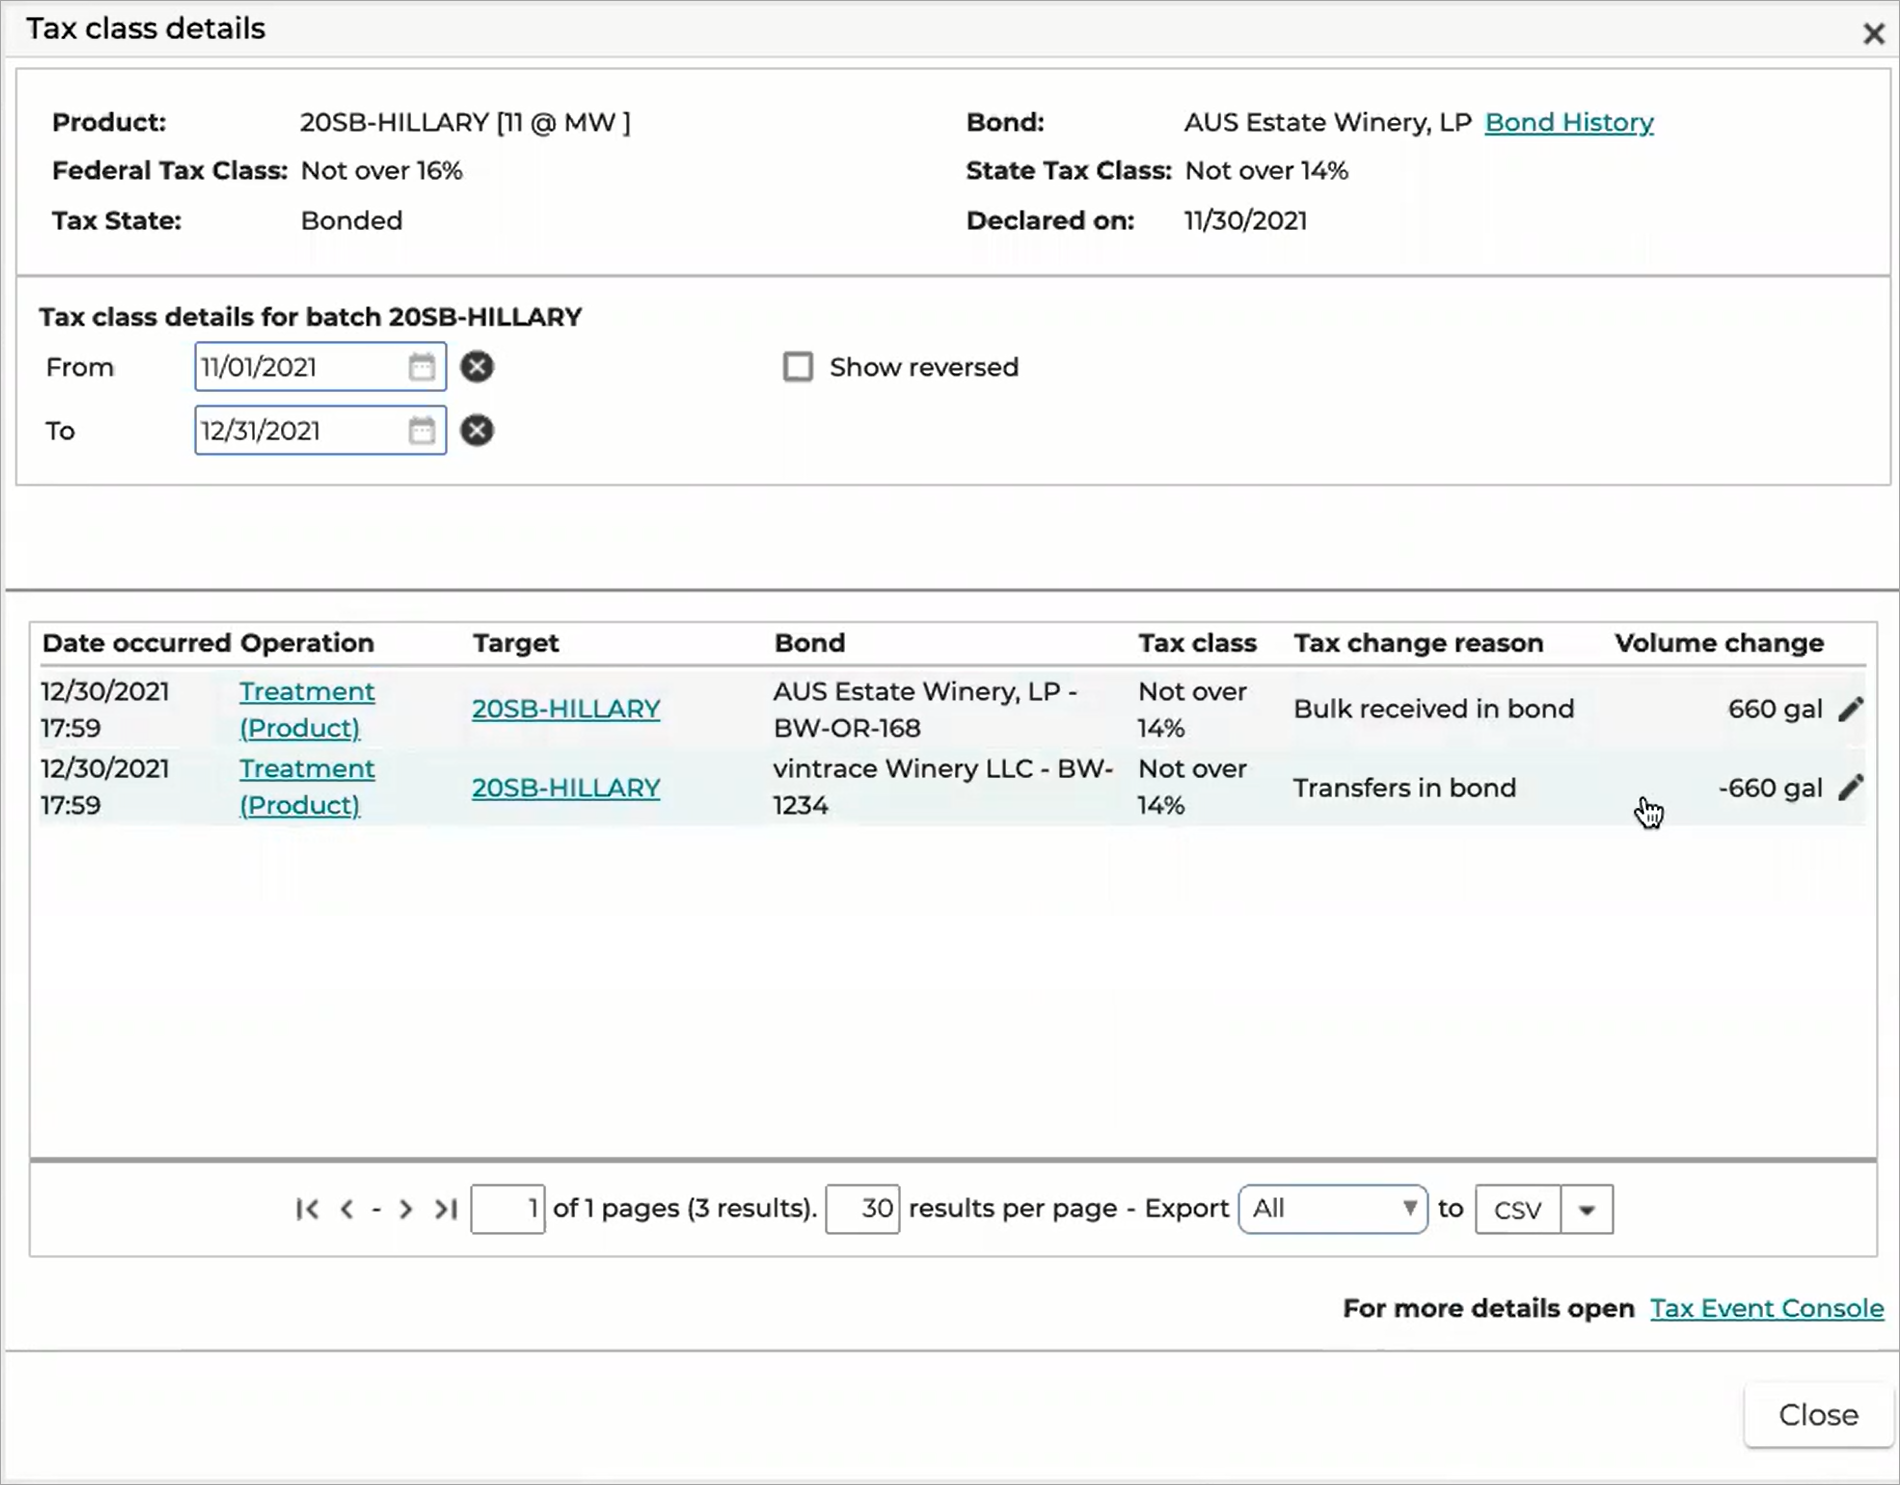This screenshot has width=1900, height=1485.
Task: Edit the -660 gal Transfers in bond row
Action: 1851,787
